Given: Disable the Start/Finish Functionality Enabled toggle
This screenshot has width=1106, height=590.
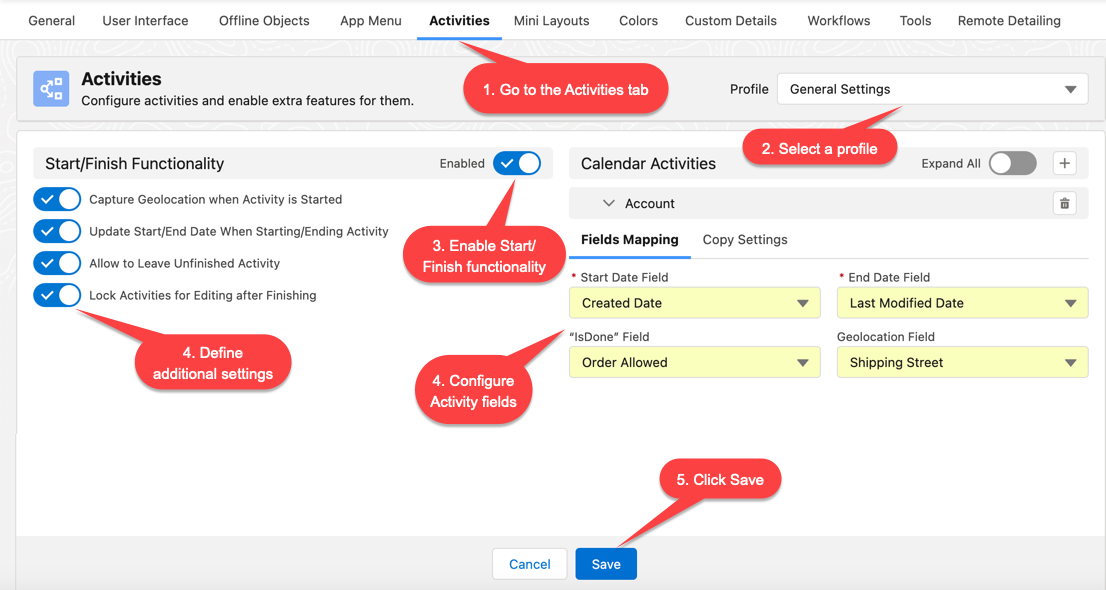Looking at the screenshot, I should (516, 163).
